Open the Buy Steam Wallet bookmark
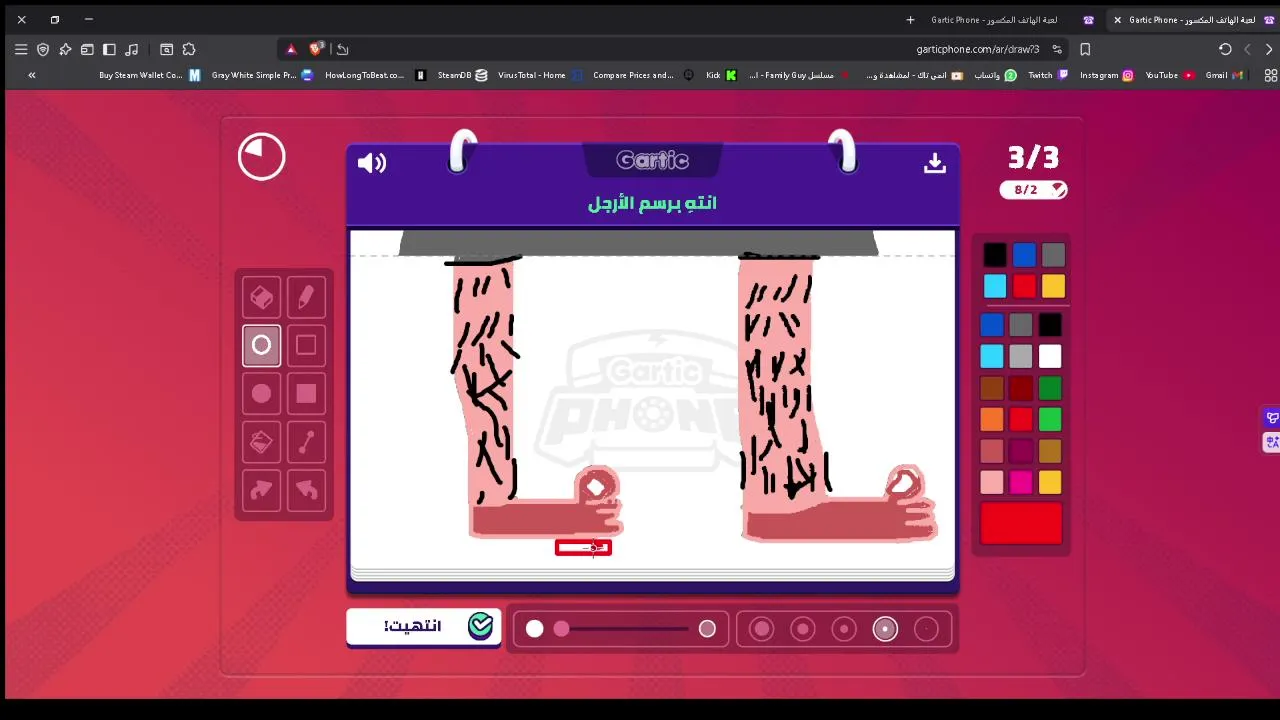This screenshot has width=1280, height=720. coord(149,75)
